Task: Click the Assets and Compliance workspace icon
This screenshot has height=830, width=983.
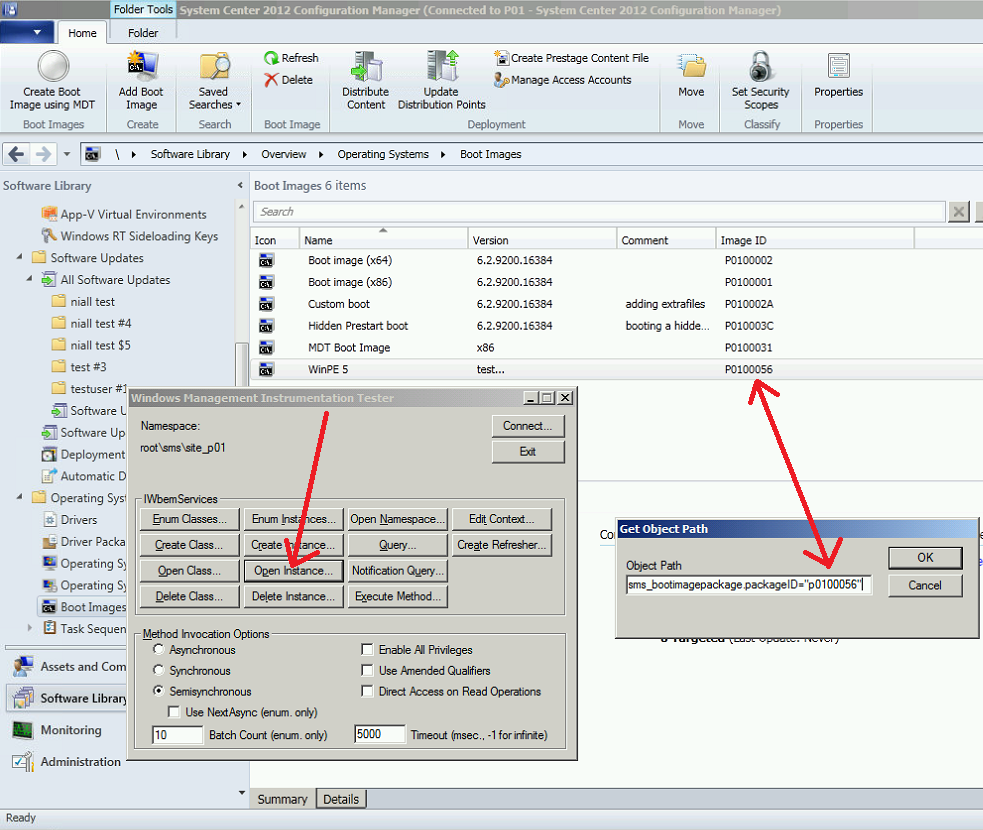Action: [x=23, y=666]
